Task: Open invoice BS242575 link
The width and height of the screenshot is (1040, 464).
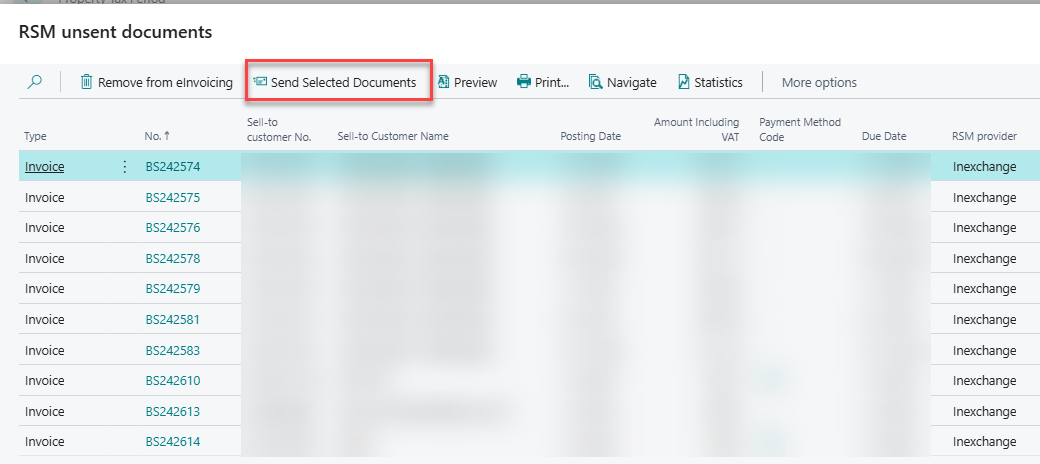Action: pyautogui.click(x=172, y=198)
